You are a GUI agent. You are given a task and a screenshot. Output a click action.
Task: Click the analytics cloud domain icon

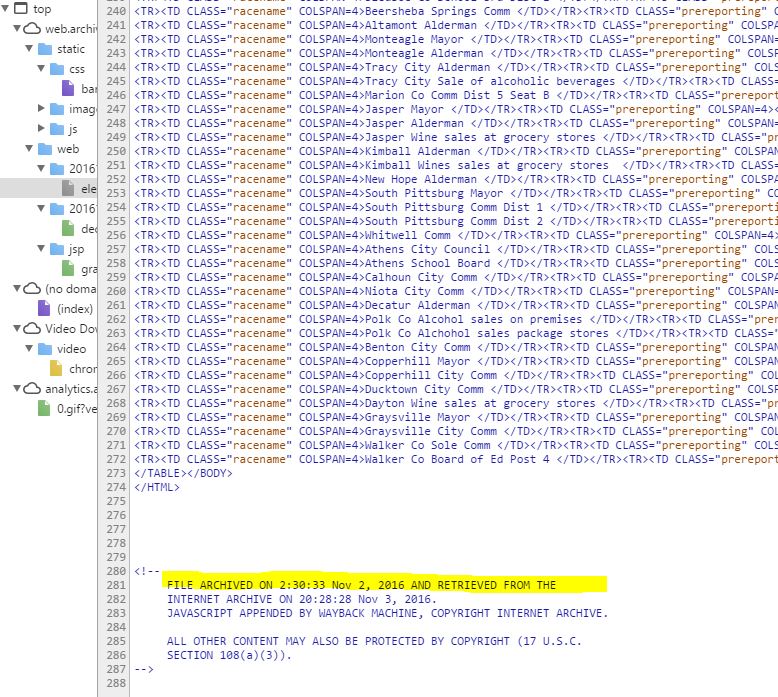pos(33,388)
